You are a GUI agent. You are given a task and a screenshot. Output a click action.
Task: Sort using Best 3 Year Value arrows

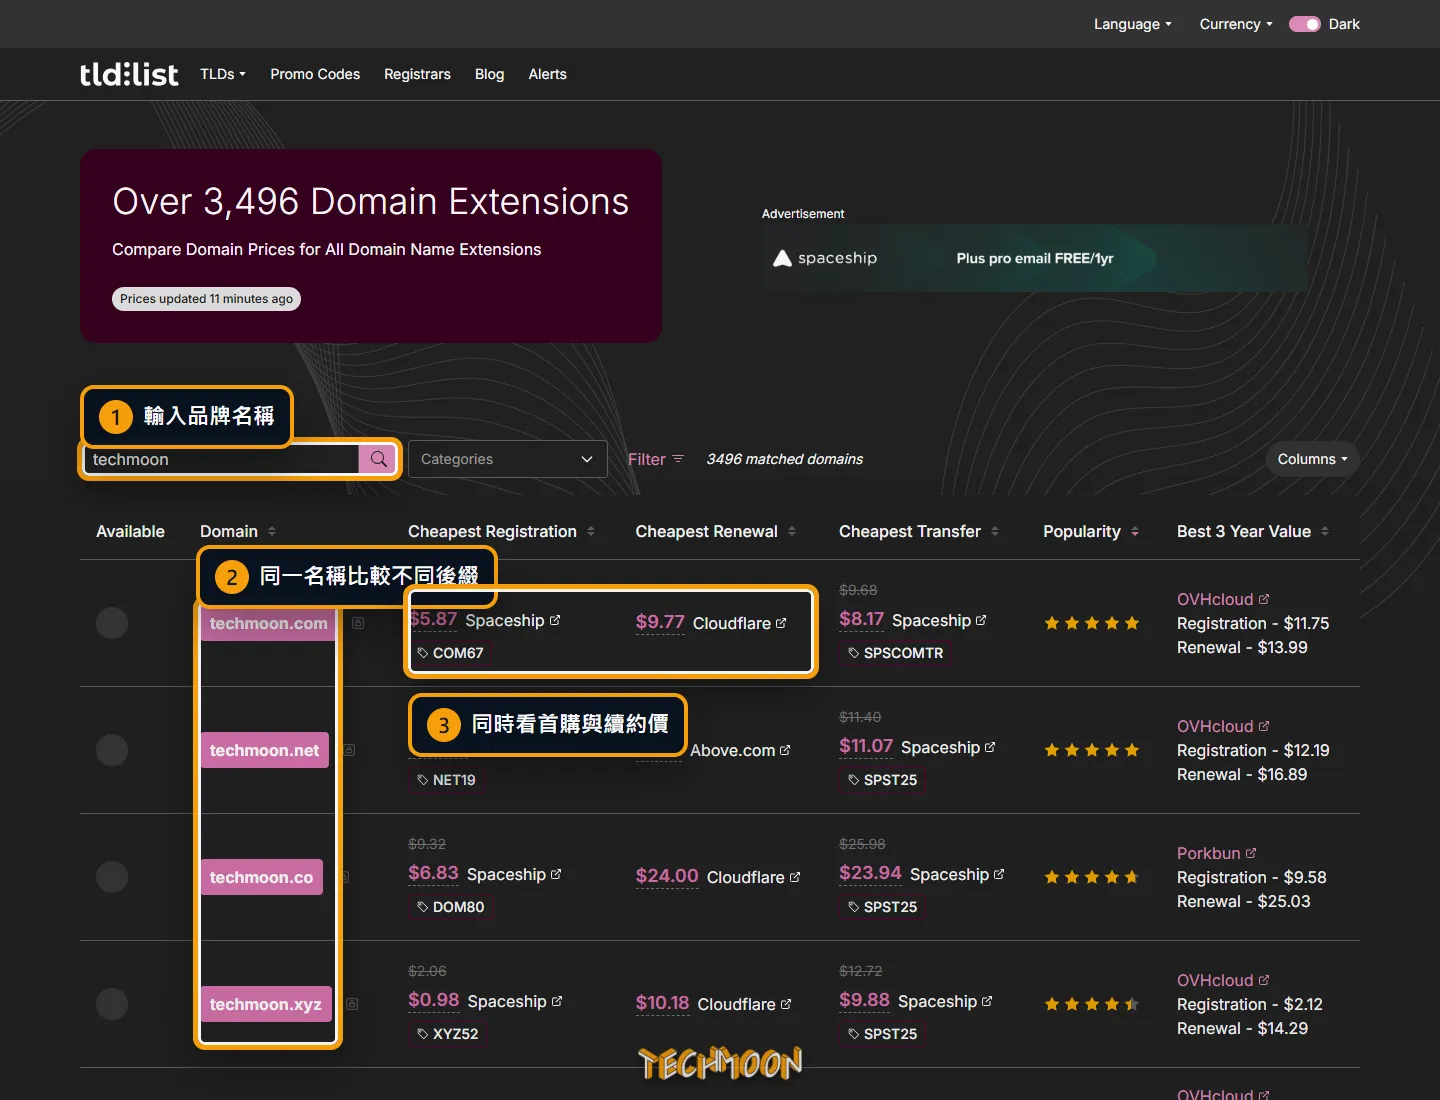[x=1325, y=532]
